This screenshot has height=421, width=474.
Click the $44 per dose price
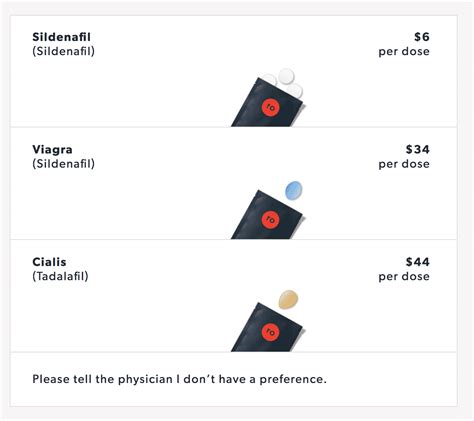point(404,269)
